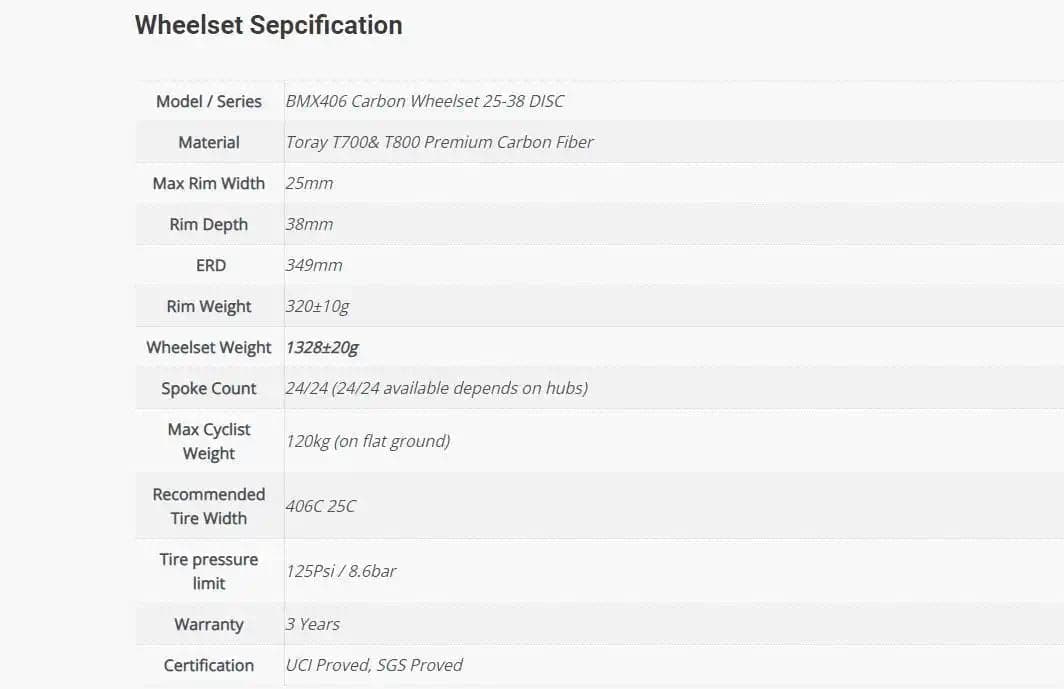Screen dimensions: 1064x689
Task: Click the 3 Years warranty value
Action: tap(313, 624)
